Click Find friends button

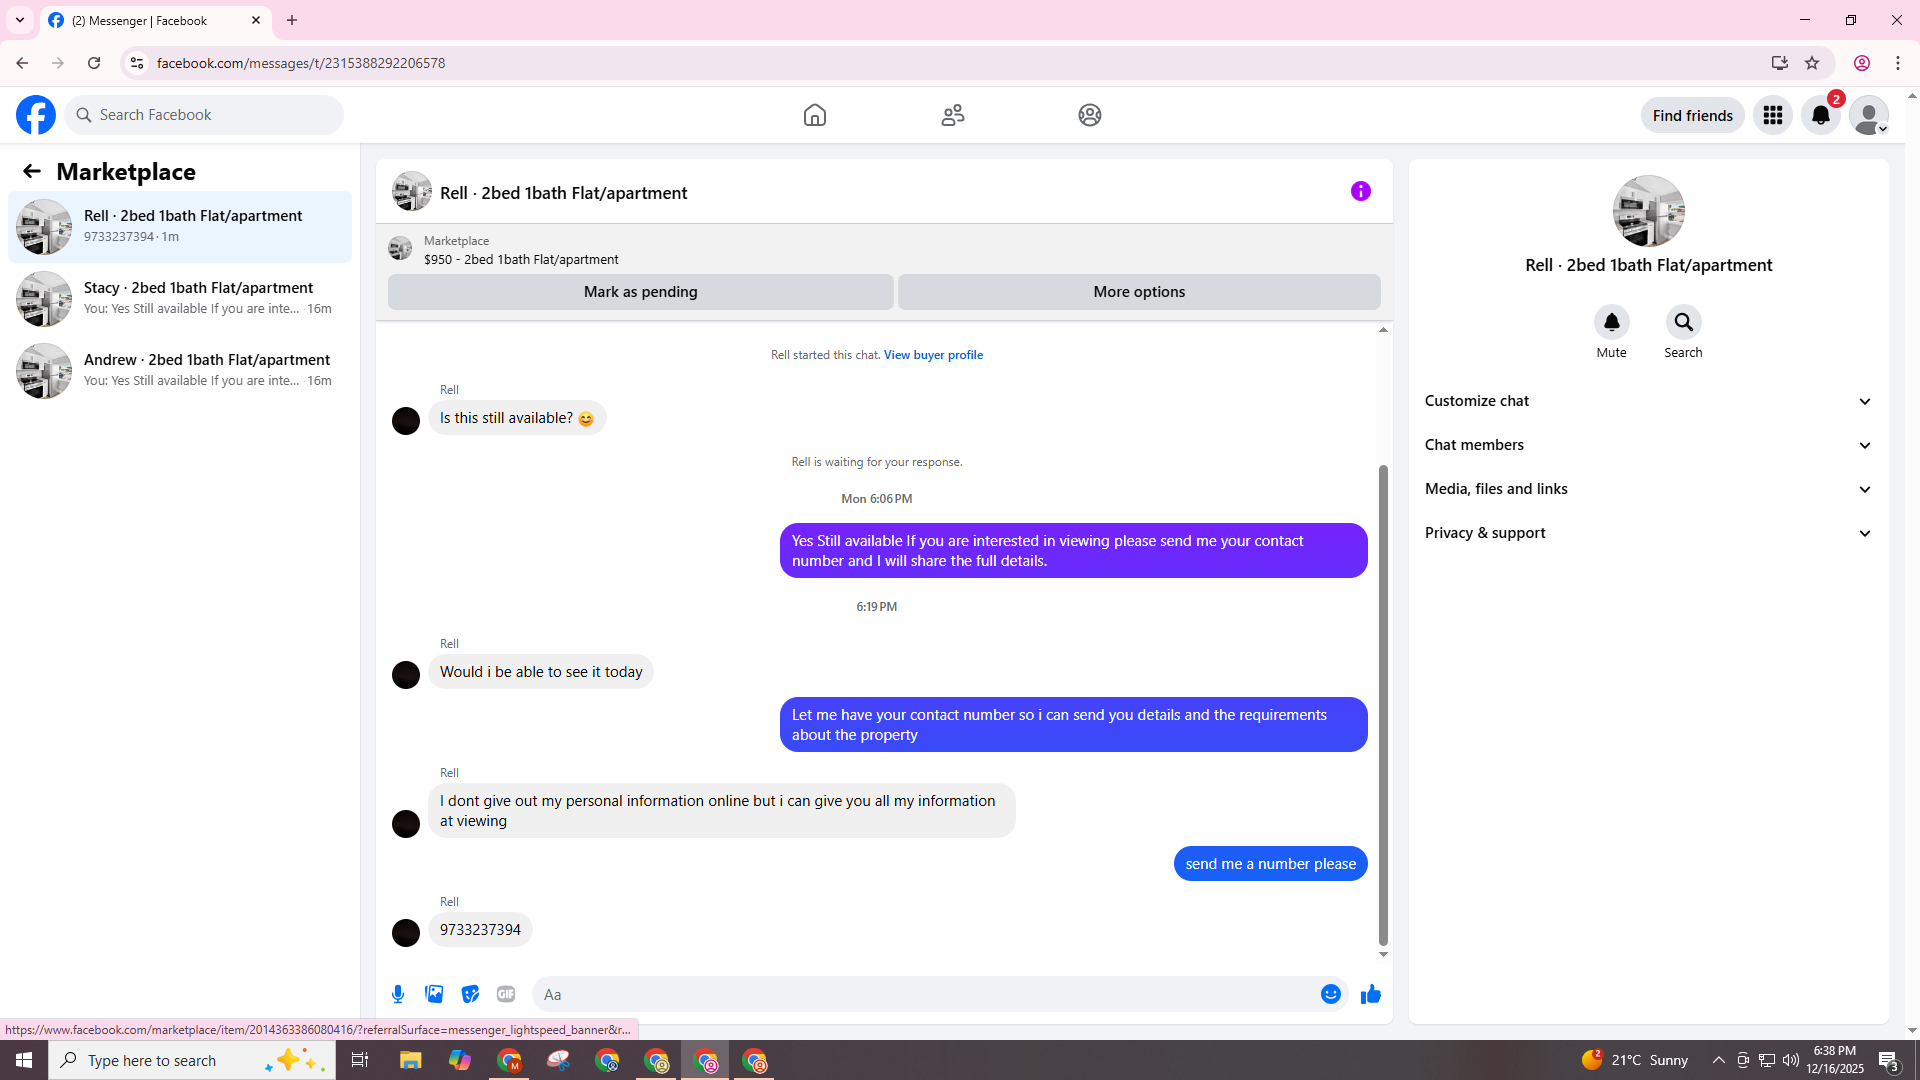1692,115
